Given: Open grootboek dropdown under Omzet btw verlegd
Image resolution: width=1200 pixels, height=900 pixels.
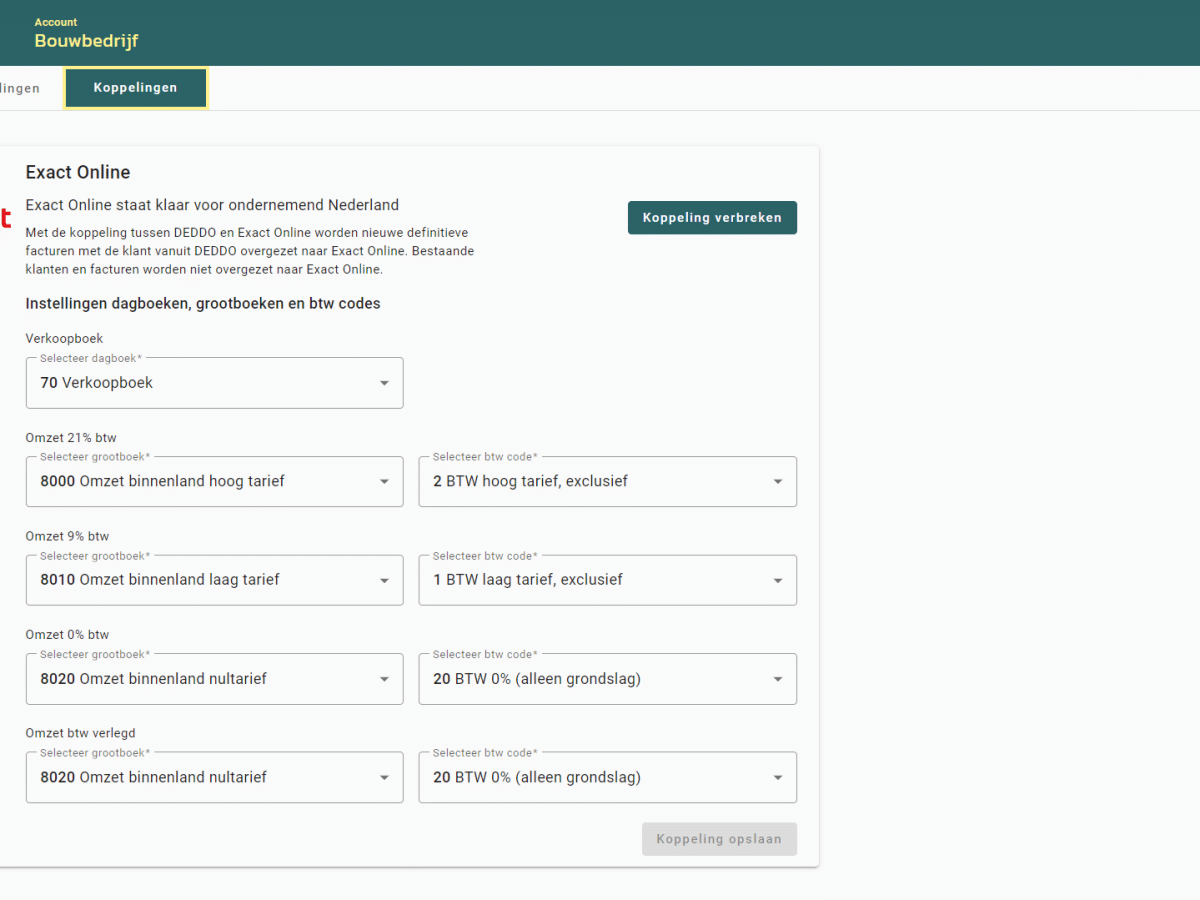Looking at the screenshot, I should coord(214,777).
